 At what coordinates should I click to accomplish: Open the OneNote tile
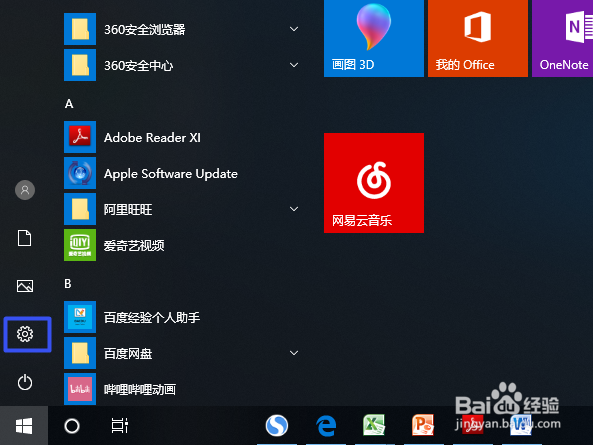562,38
